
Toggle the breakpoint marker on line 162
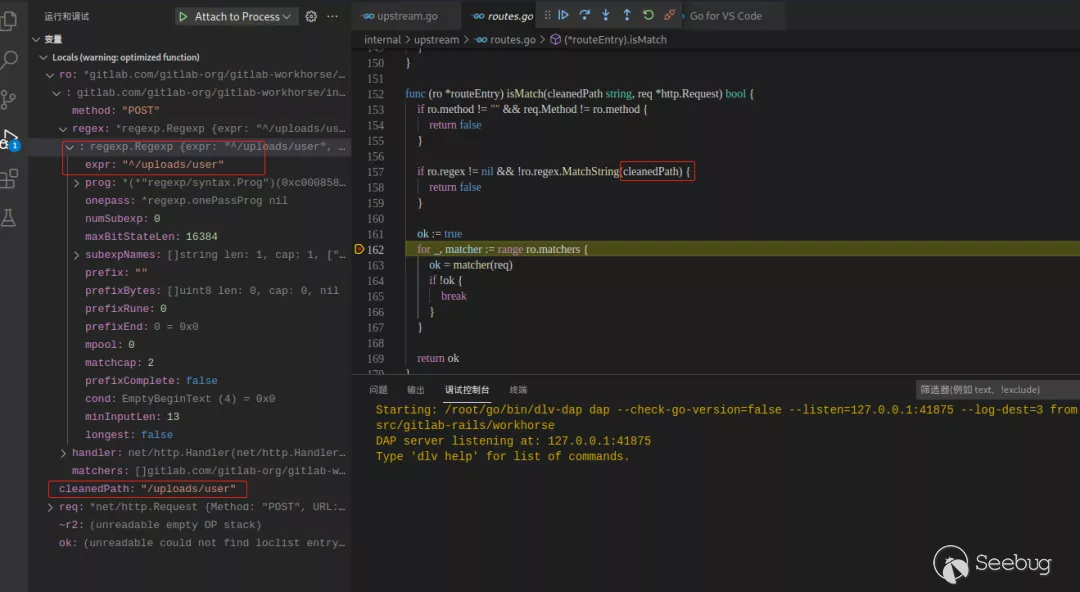coord(360,249)
